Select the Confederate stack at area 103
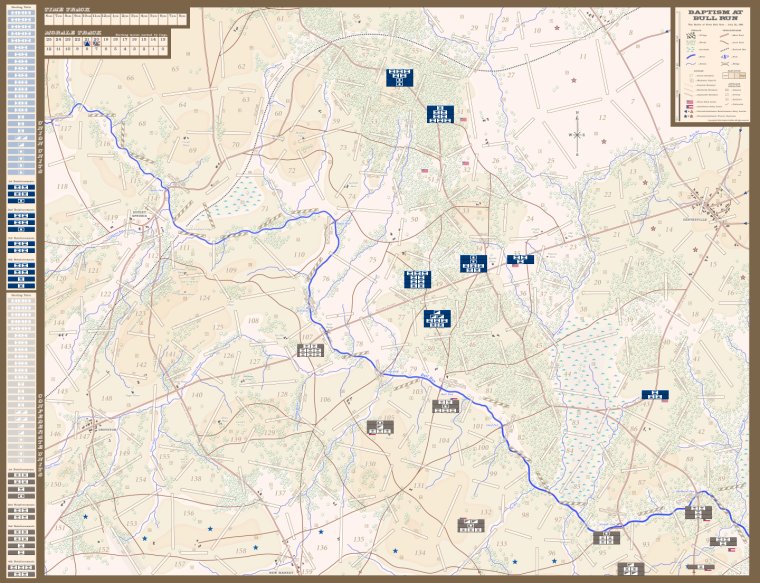Image resolution: width=760 pixels, height=583 pixels. pyautogui.click(x=445, y=406)
